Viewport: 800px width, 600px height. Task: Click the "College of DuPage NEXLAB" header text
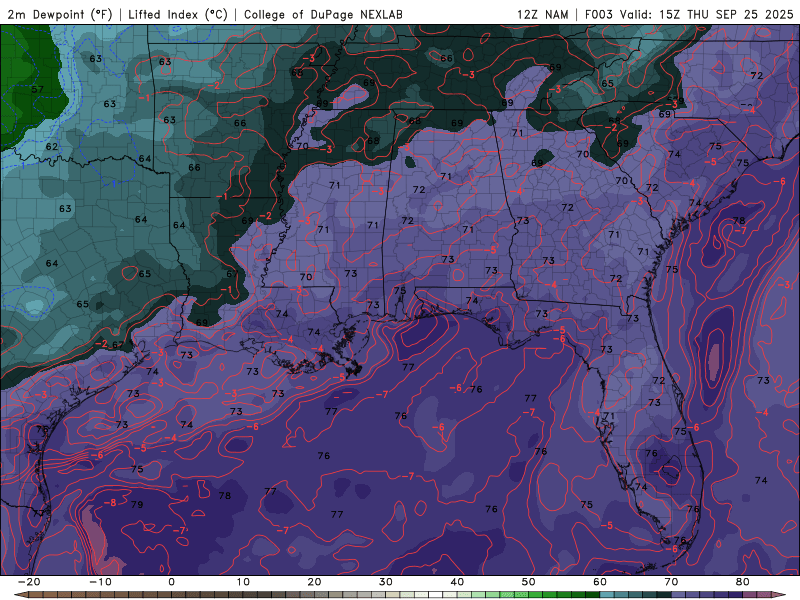[x=323, y=14]
